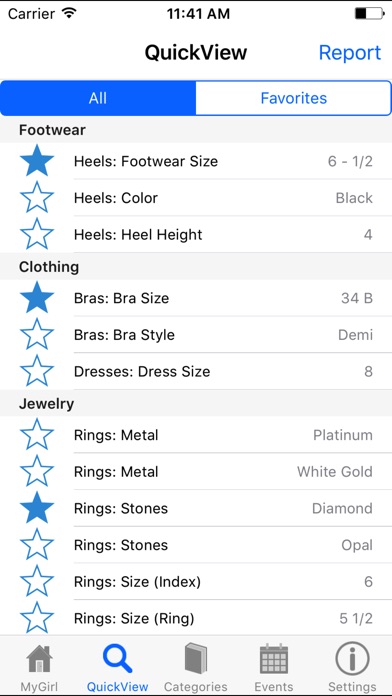Viewport: 392px width, 696px height.
Task: Tap the QuickView magnifier icon
Action: pos(117,659)
